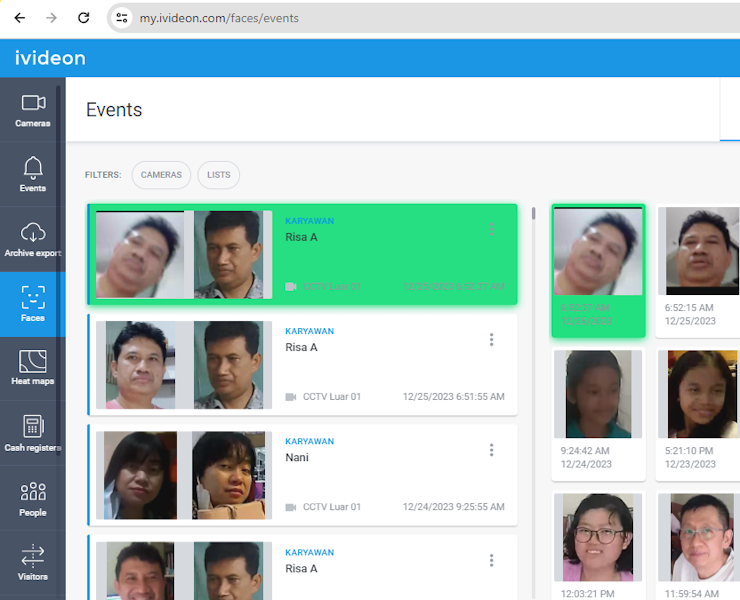
Task: Click the browser forward arrow
Action: coord(51,18)
